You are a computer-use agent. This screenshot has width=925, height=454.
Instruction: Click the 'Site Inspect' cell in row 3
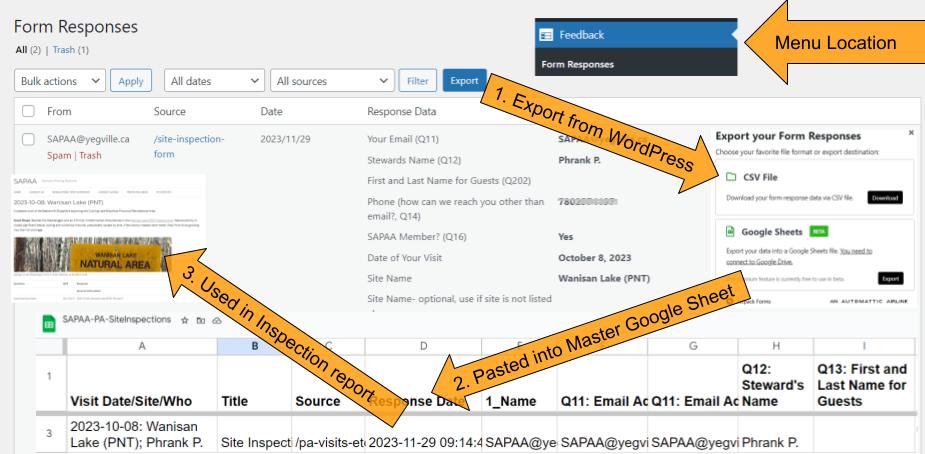(254, 435)
